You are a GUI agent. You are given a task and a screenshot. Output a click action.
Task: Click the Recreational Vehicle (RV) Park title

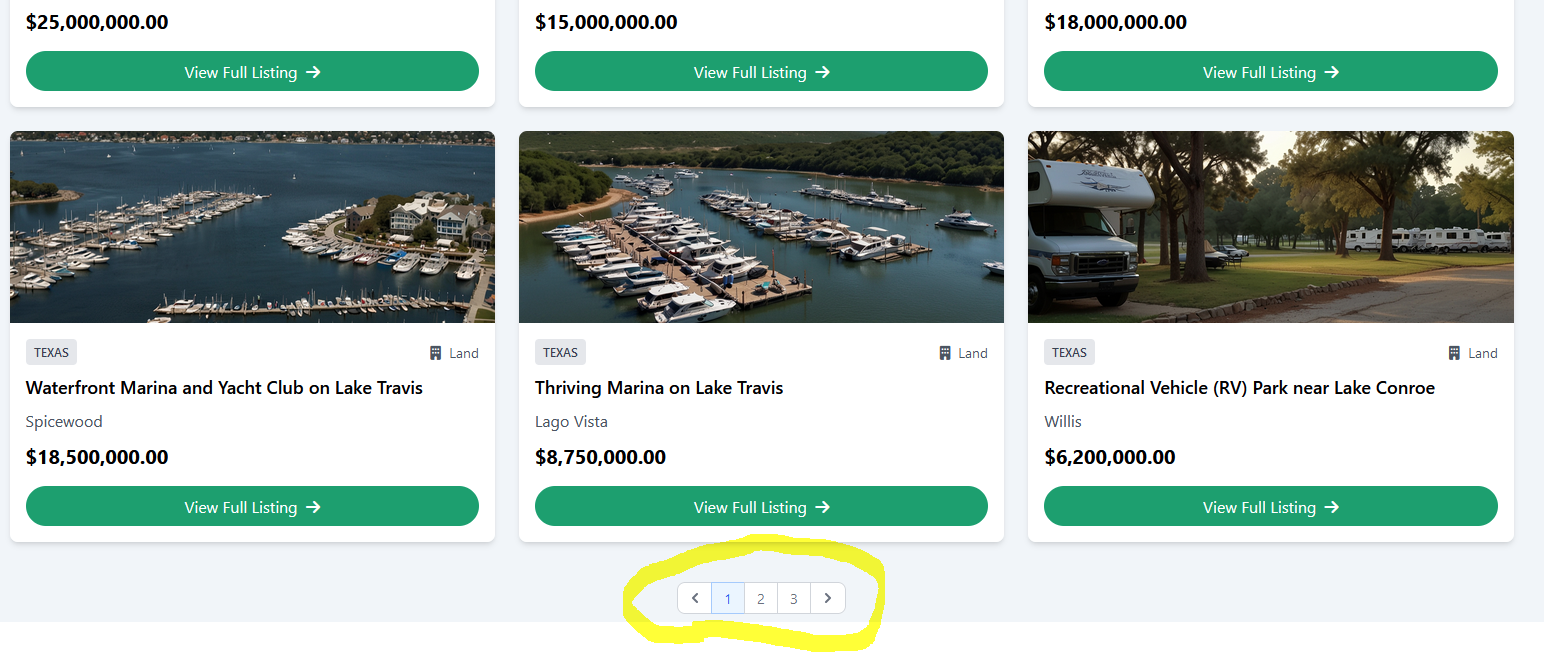[x=1239, y=388]
